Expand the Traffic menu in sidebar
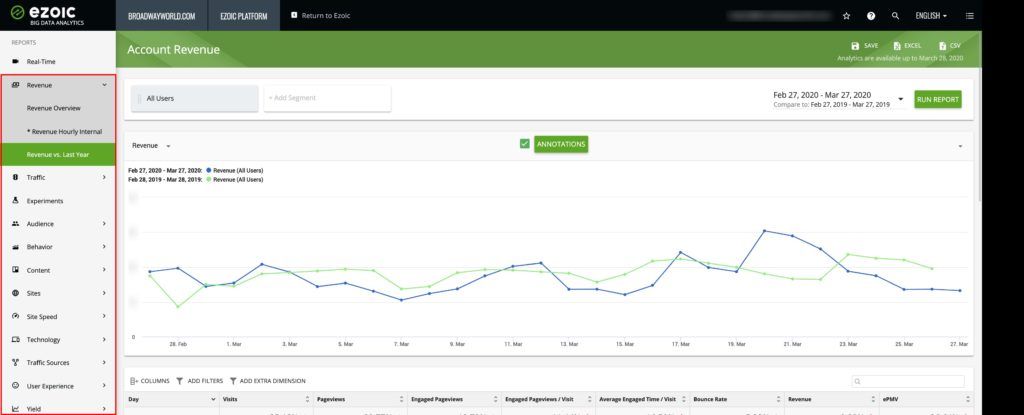The image size is (1024, 415). coord(59,177)
